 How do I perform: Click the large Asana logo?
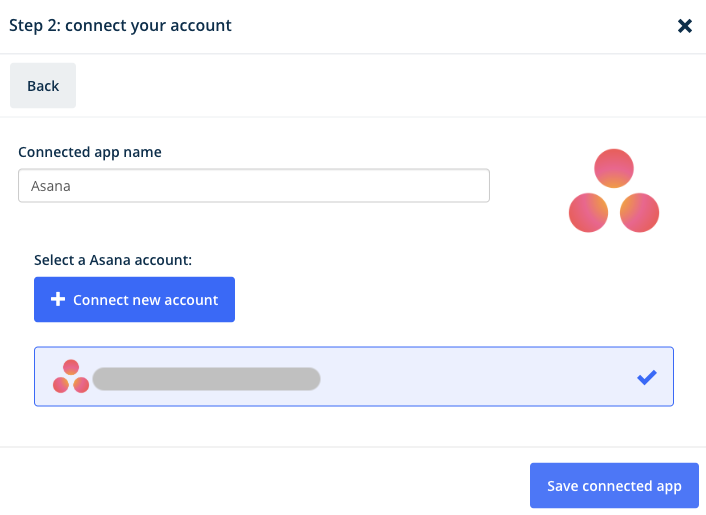coord(614,190)
